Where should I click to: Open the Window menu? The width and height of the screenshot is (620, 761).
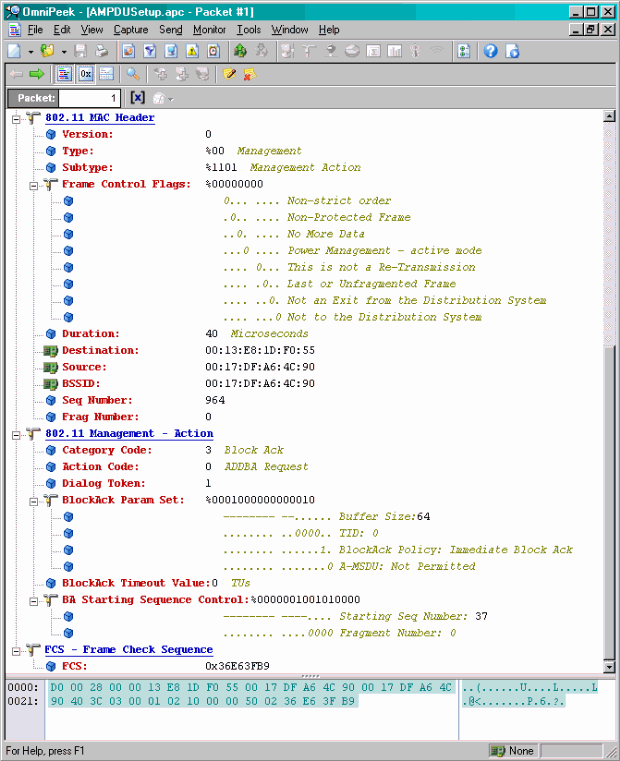(x=289, y=30)
